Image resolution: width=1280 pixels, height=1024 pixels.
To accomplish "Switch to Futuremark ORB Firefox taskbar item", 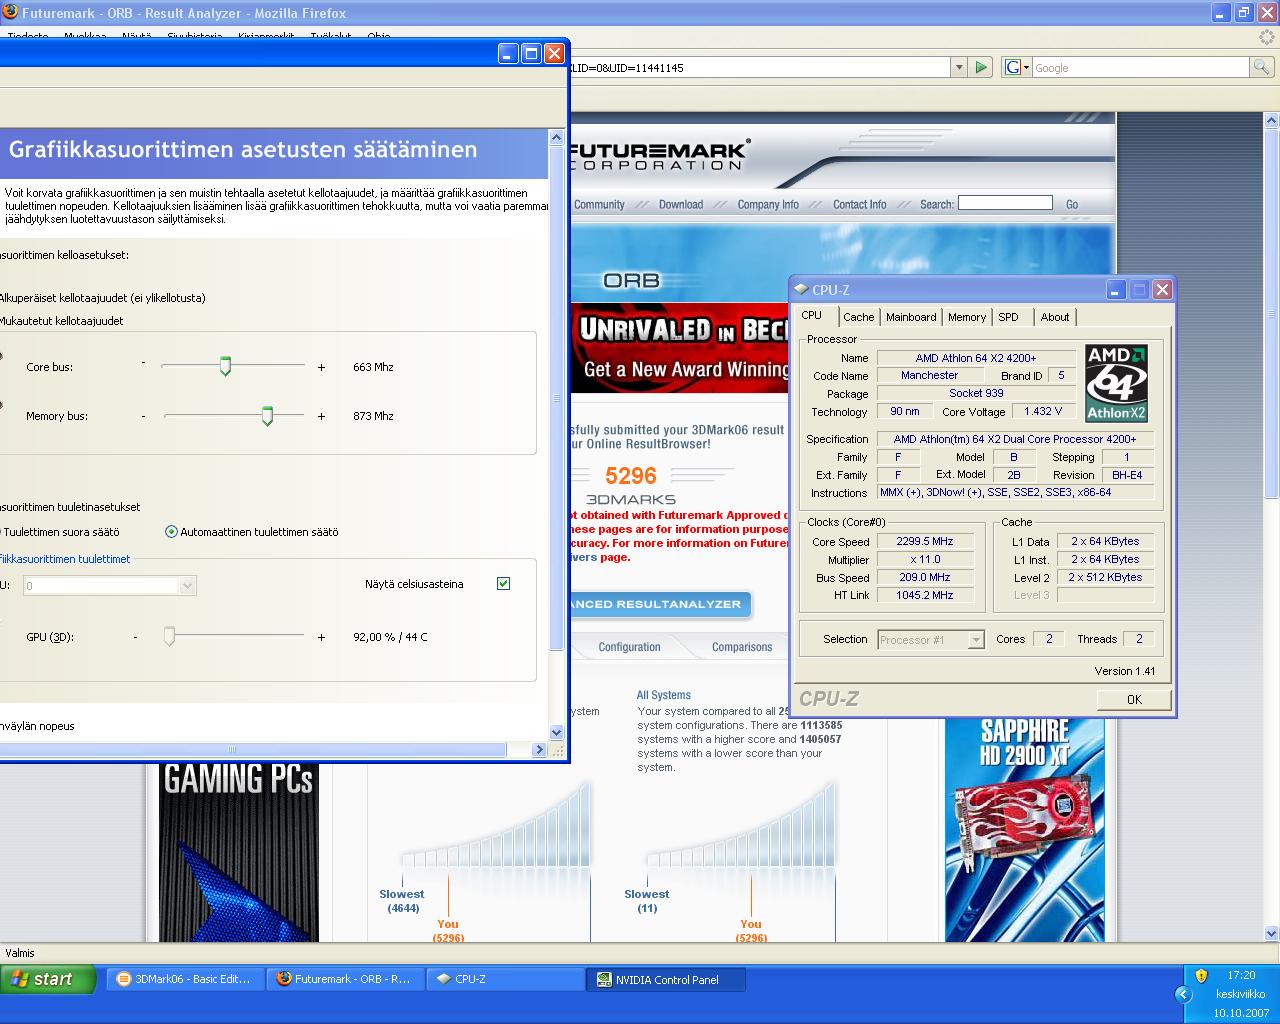I will (346, 979).
